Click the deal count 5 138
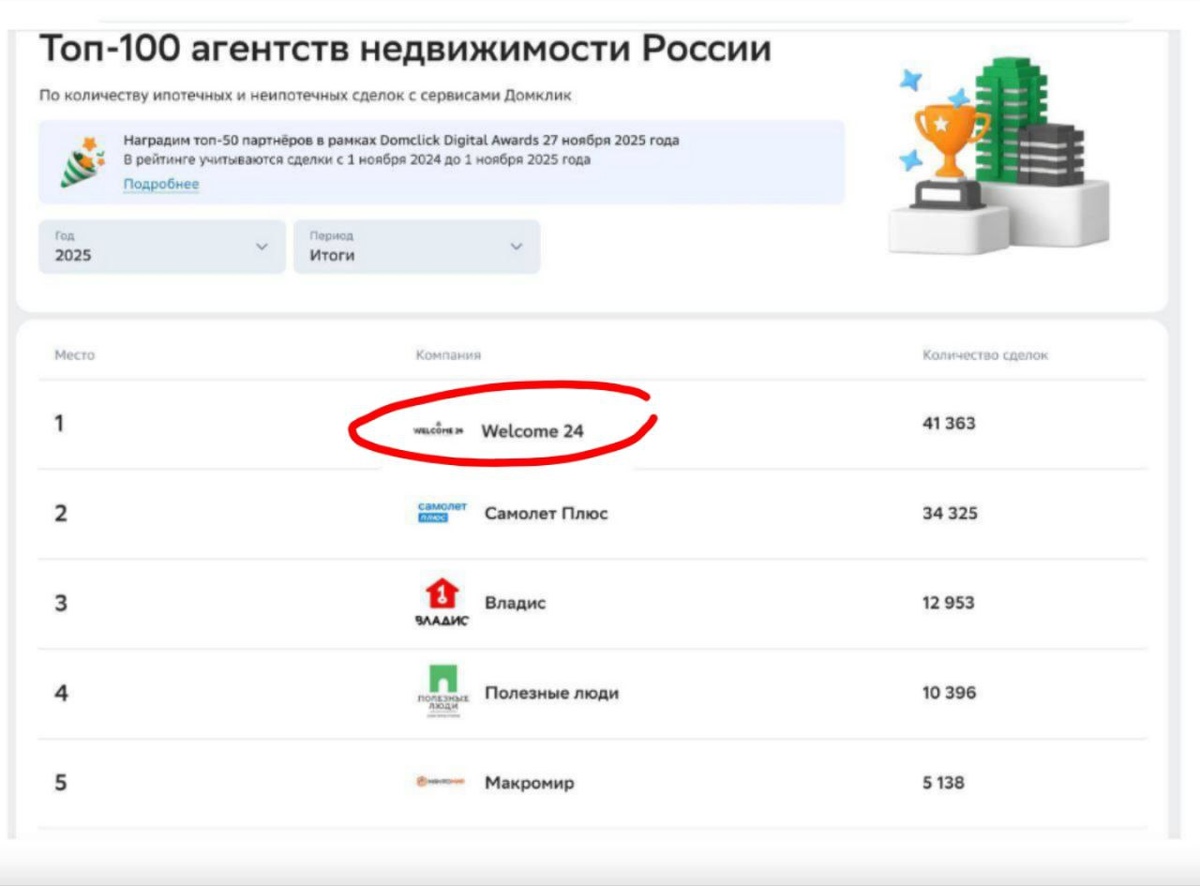Screen dimensions: 1200x886 pyautogui.click(x=943, y=782)
